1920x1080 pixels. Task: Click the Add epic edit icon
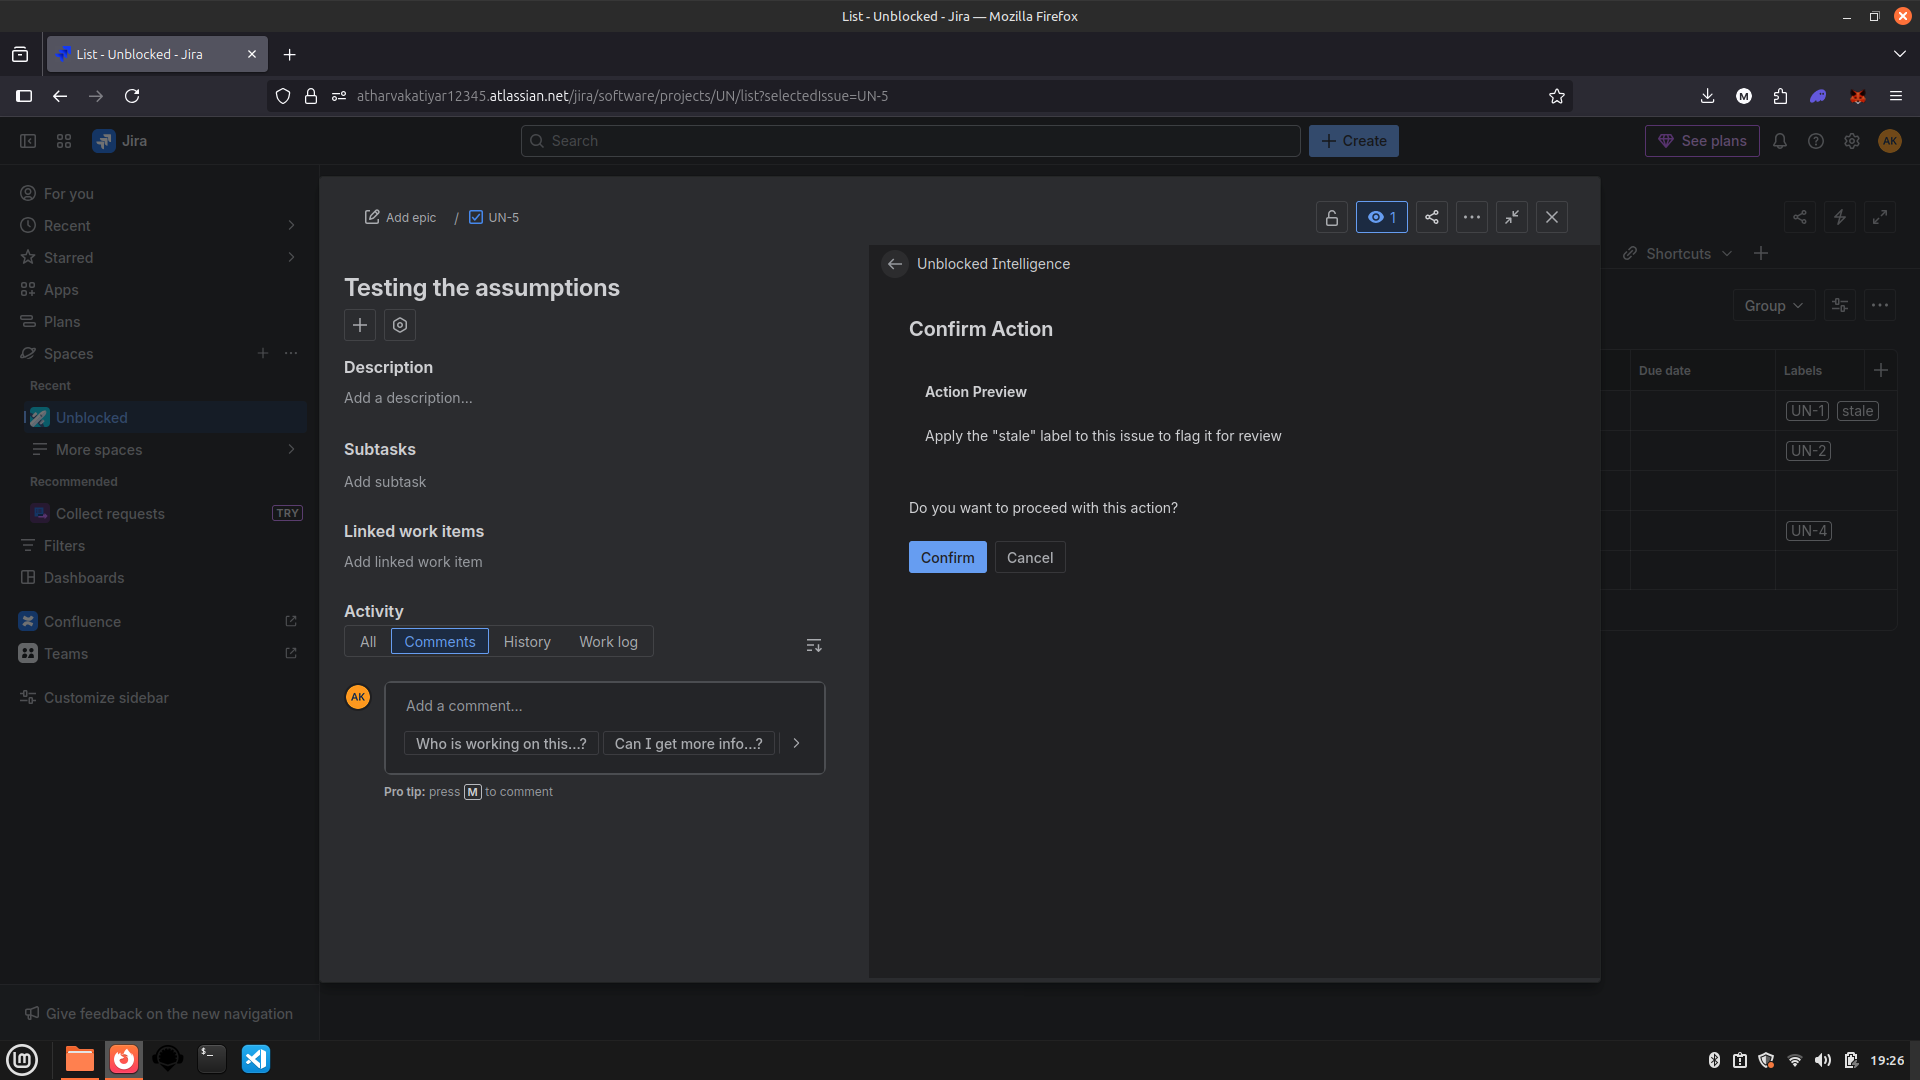(372, 217)
